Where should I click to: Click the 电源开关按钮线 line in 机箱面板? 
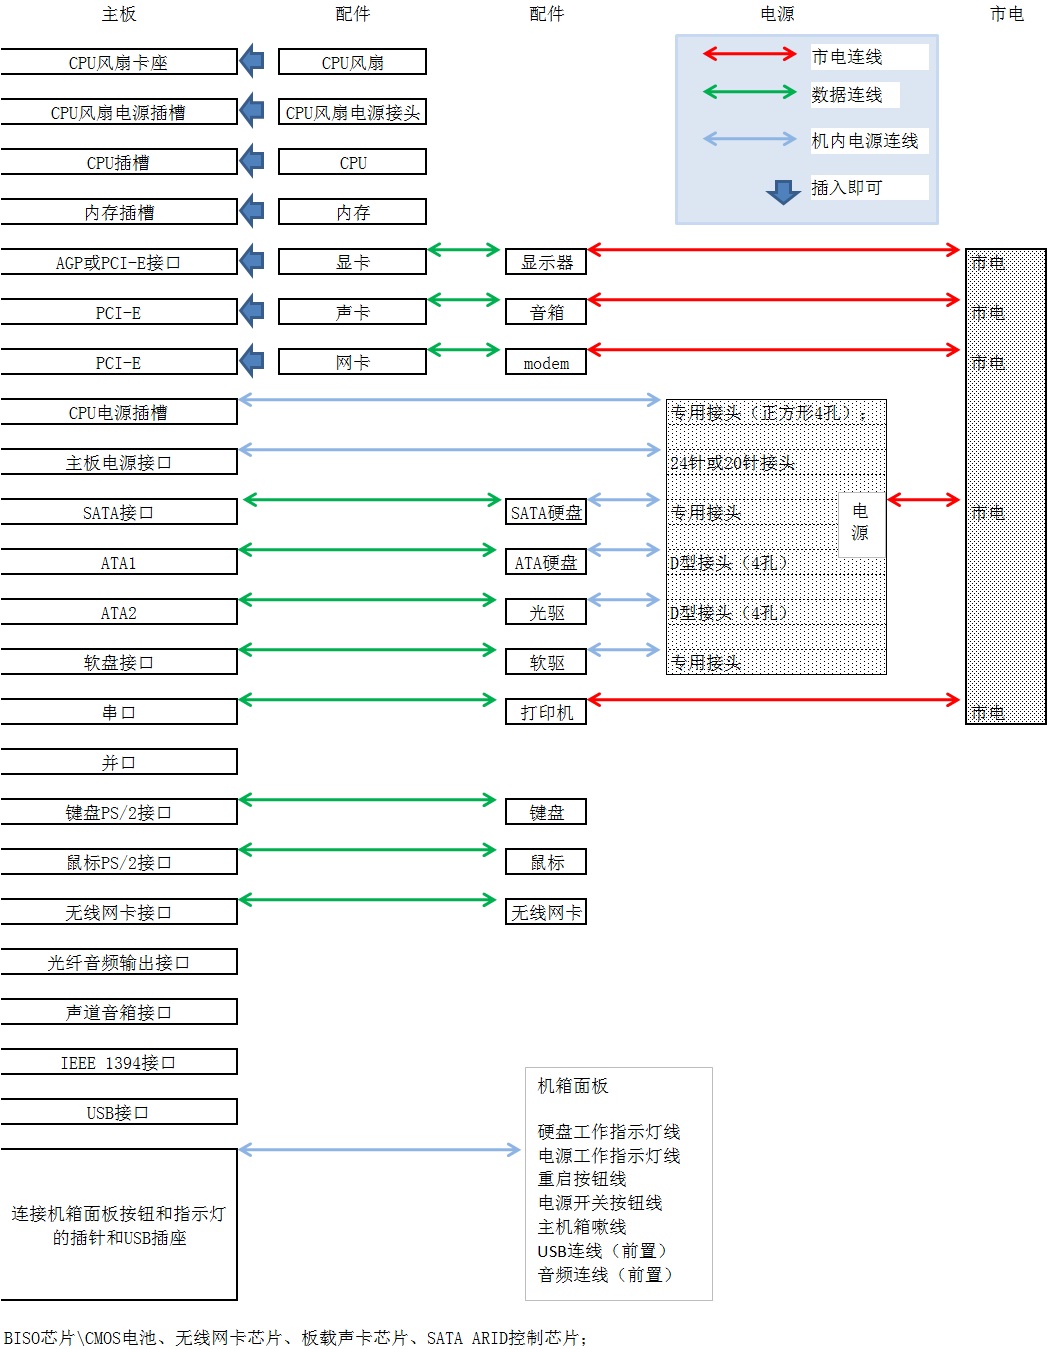click(600, 1203)
